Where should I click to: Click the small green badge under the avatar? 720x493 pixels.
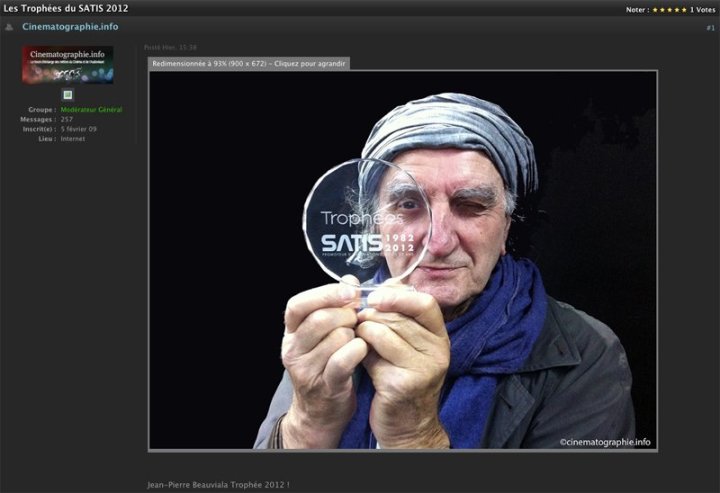point(68,95)
